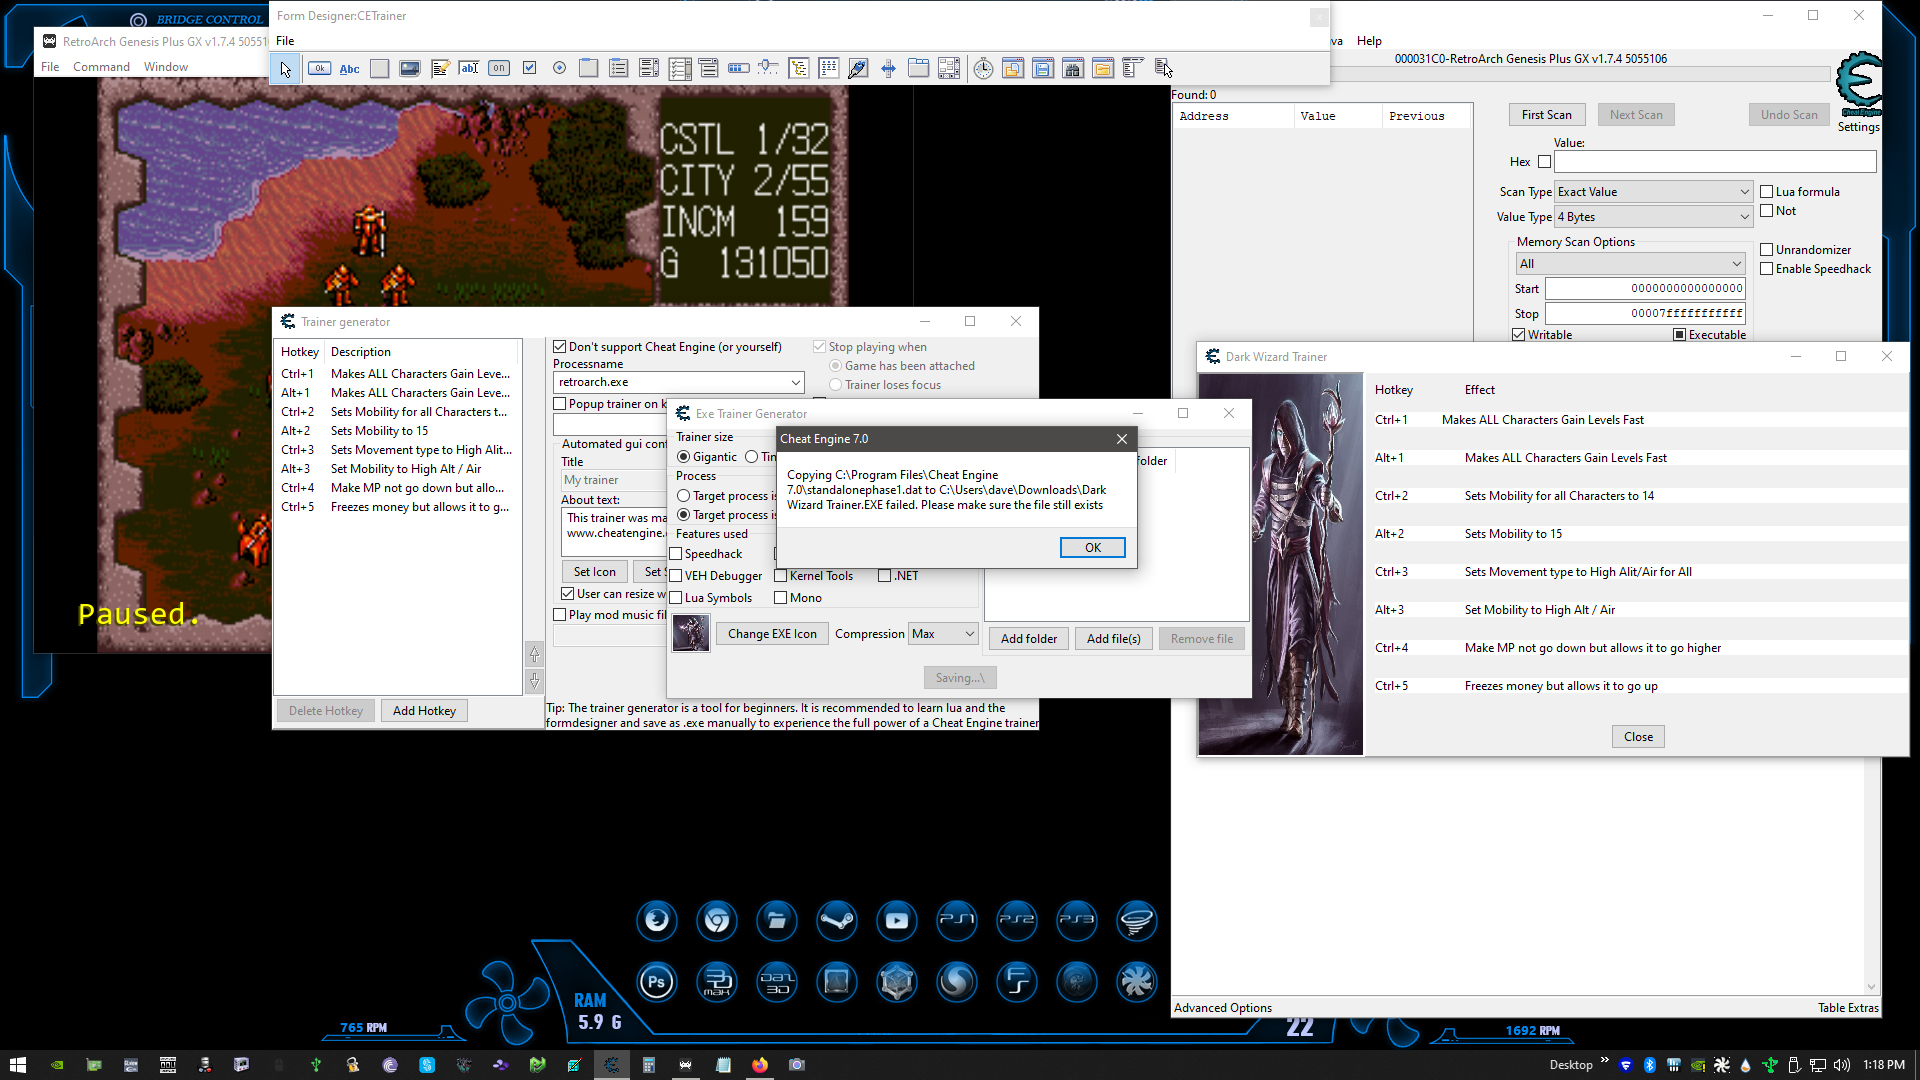Choose the Timer component in Form Designer
This screenshot has width=1920, height=1080.
[x=983, y=68]
